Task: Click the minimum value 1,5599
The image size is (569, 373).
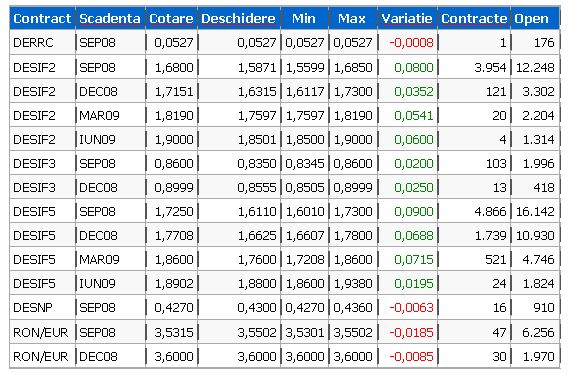Action: pyautogui.click(x=305, y=67)
